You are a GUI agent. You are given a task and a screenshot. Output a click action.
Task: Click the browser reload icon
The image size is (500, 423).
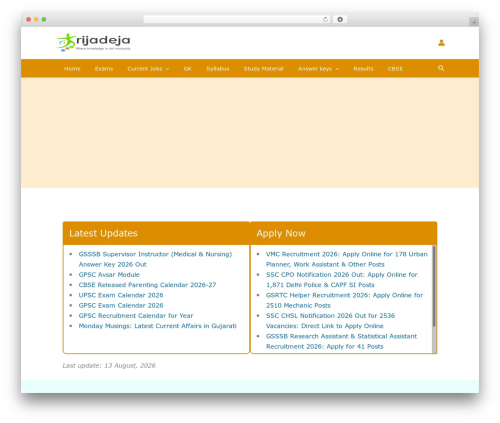point(325,19)
